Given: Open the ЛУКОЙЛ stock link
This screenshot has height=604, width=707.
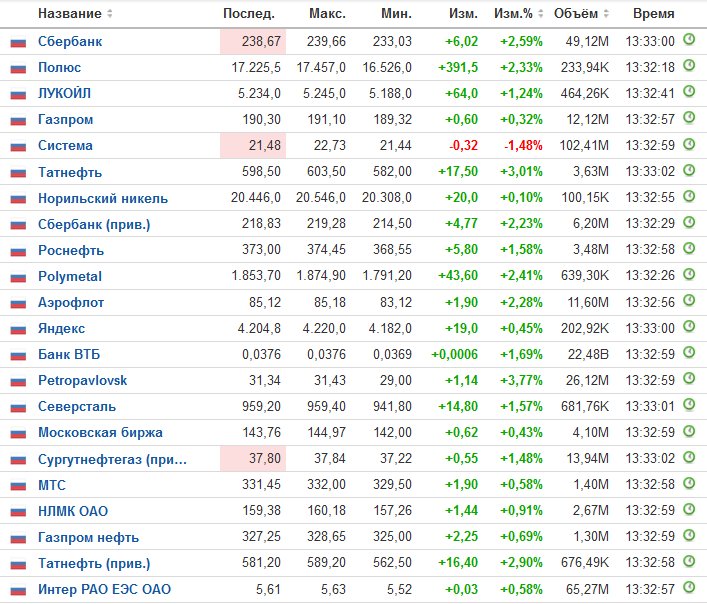Looking at the screenshot, I should tap(64, 93).
